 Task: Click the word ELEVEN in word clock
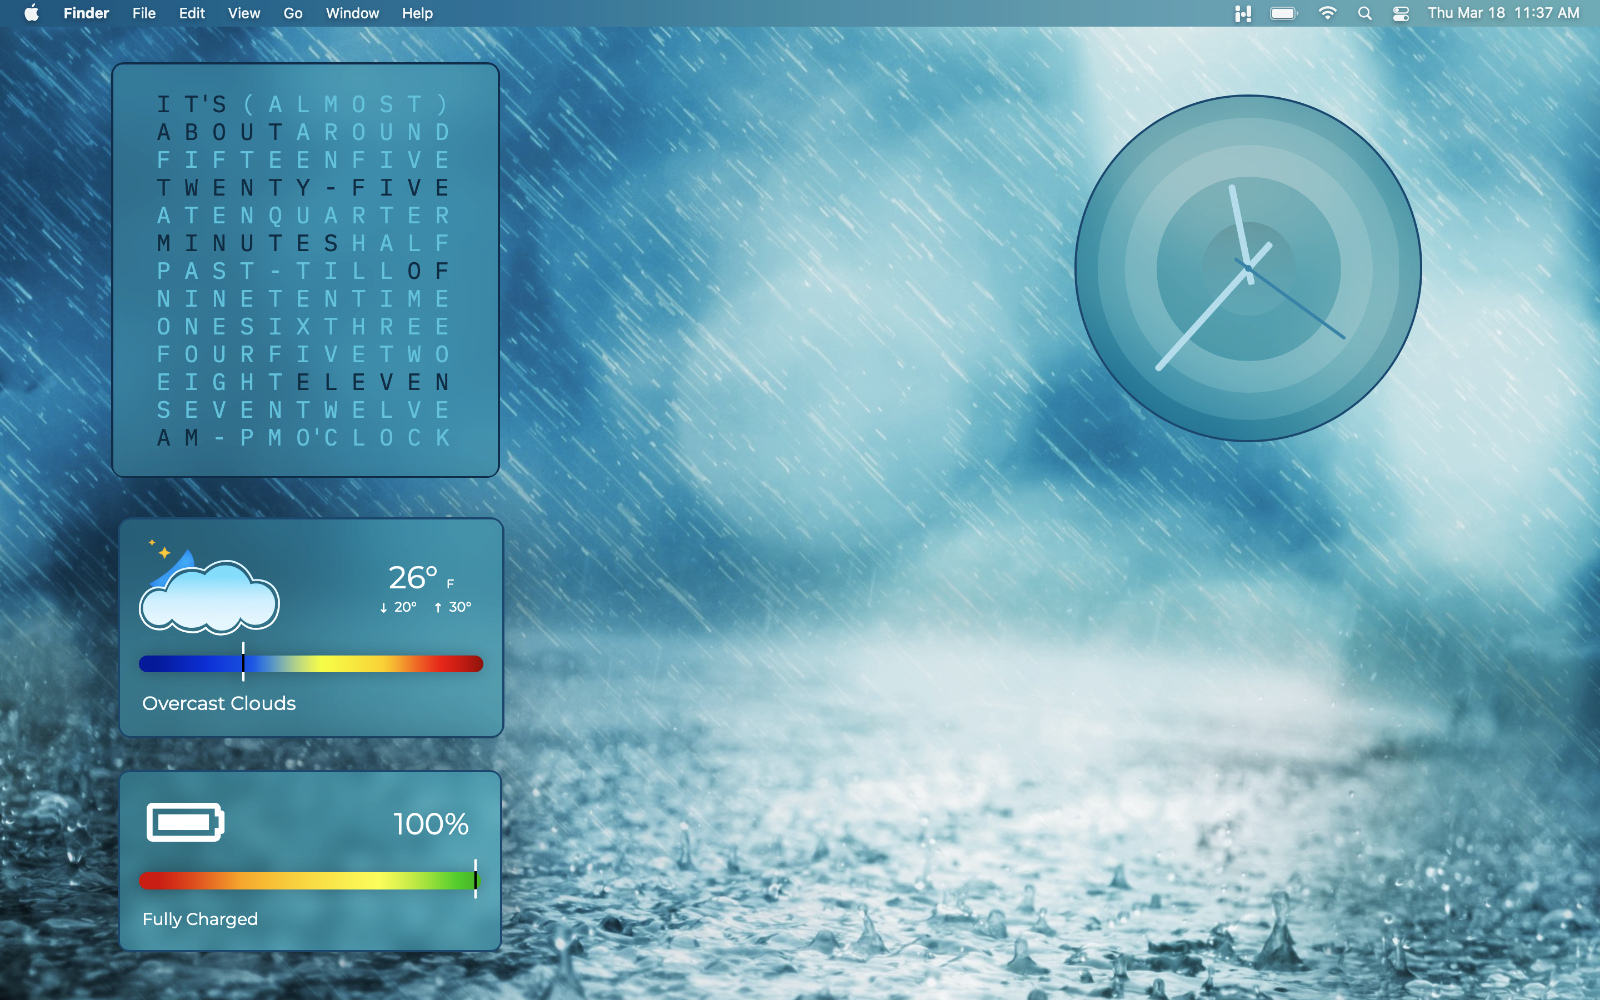coord(373,382)
